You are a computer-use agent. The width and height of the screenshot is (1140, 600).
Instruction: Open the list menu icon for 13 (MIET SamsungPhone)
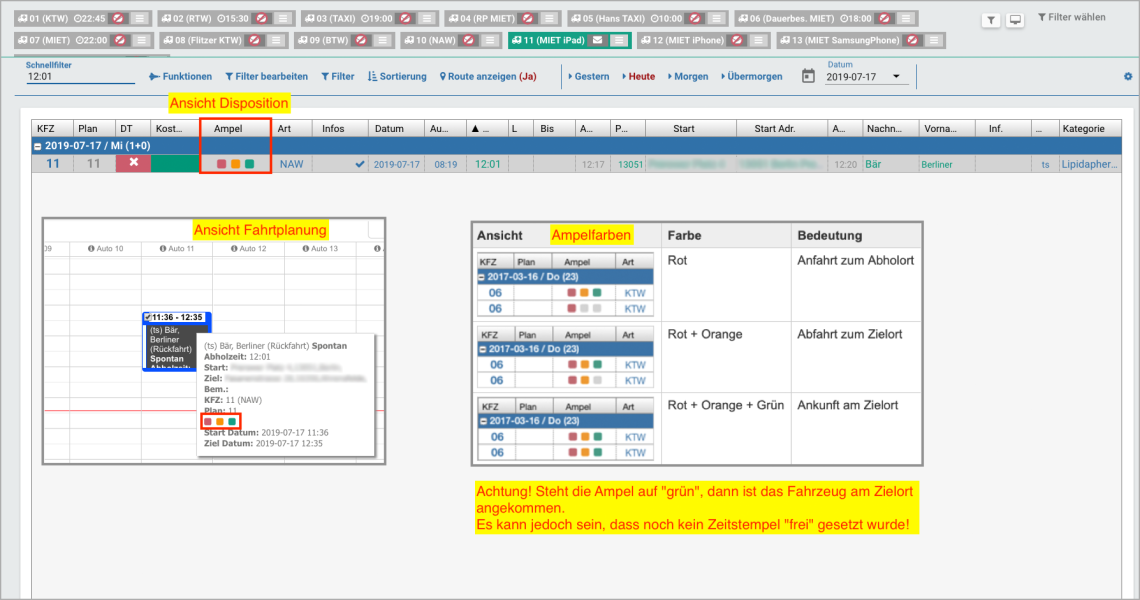pos(932,40)
